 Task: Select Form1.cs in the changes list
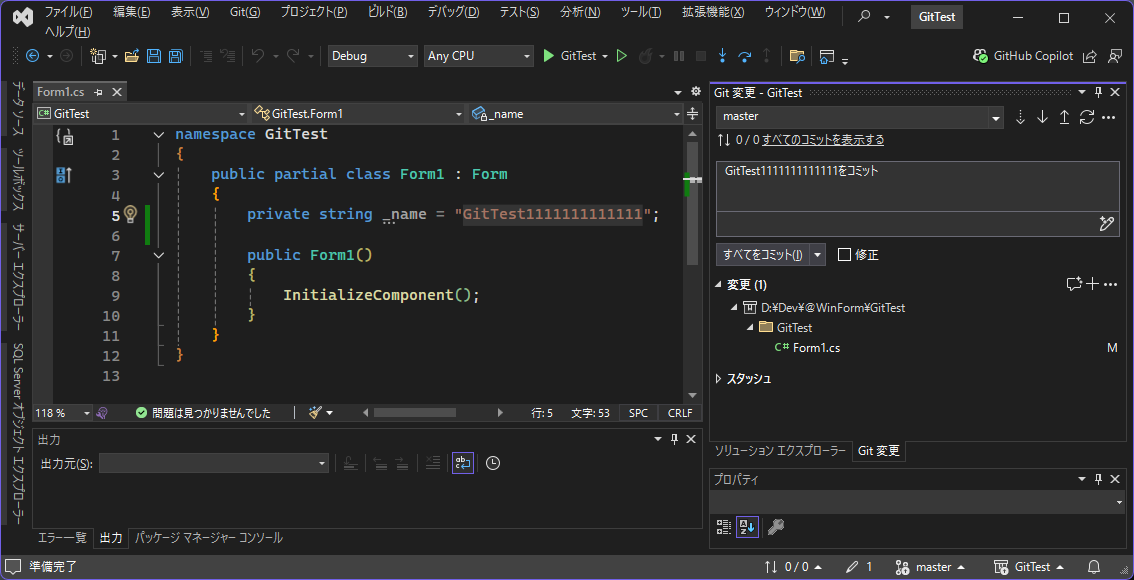(x=816, y=348)
